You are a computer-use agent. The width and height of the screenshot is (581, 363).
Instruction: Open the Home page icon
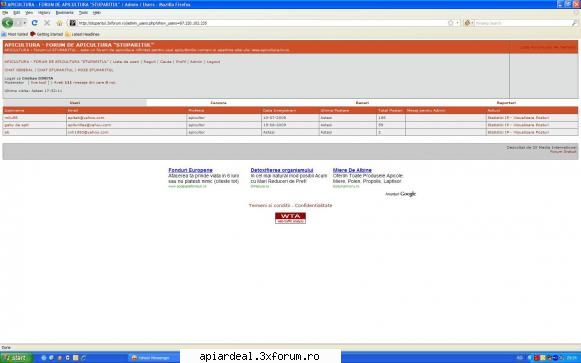point(59,23)
